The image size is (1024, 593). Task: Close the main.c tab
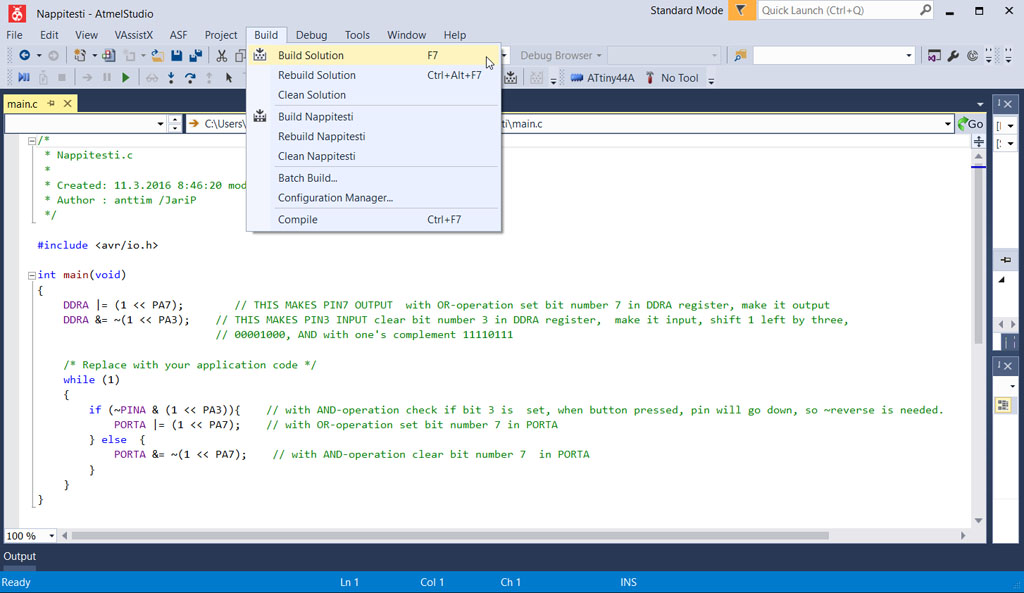point(67,103)
